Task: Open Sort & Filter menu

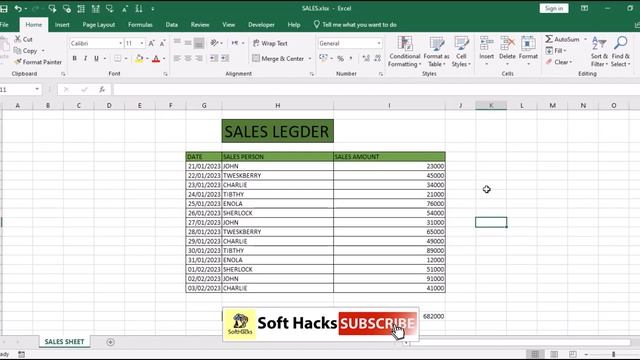Action: click(x=599, y=51)
